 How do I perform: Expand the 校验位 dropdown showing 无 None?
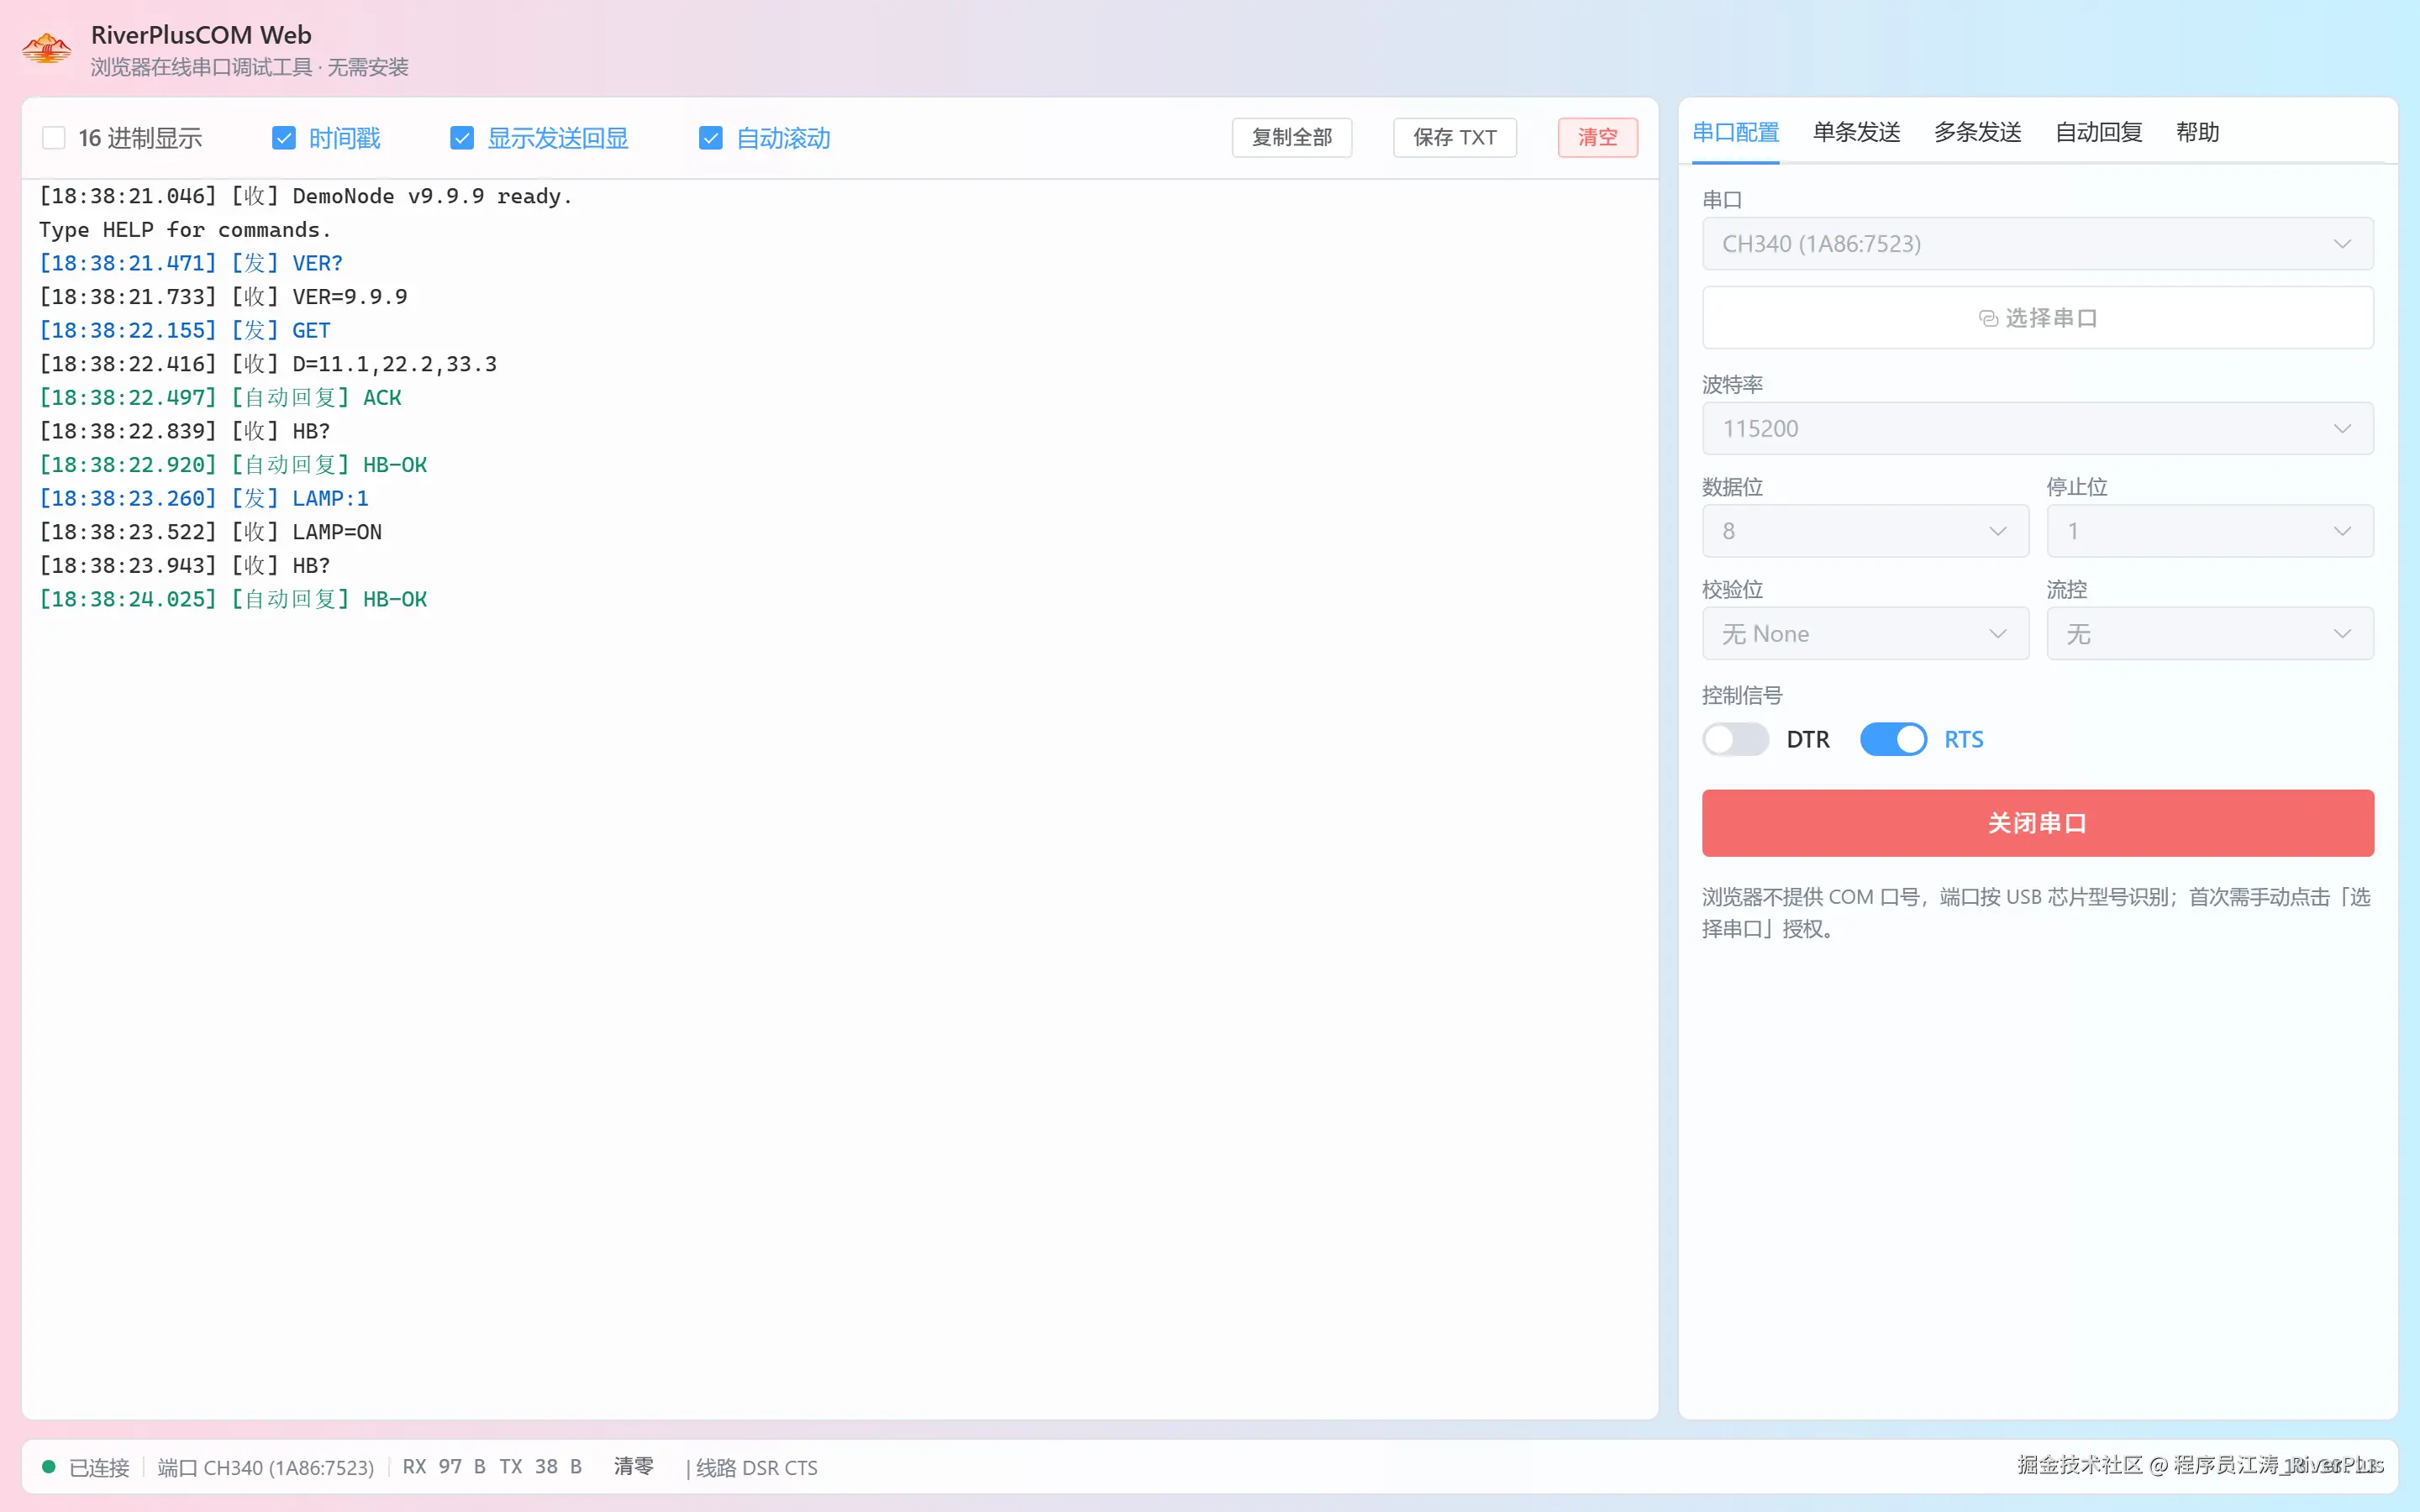pyautogui.click(x=1865, y=634)
